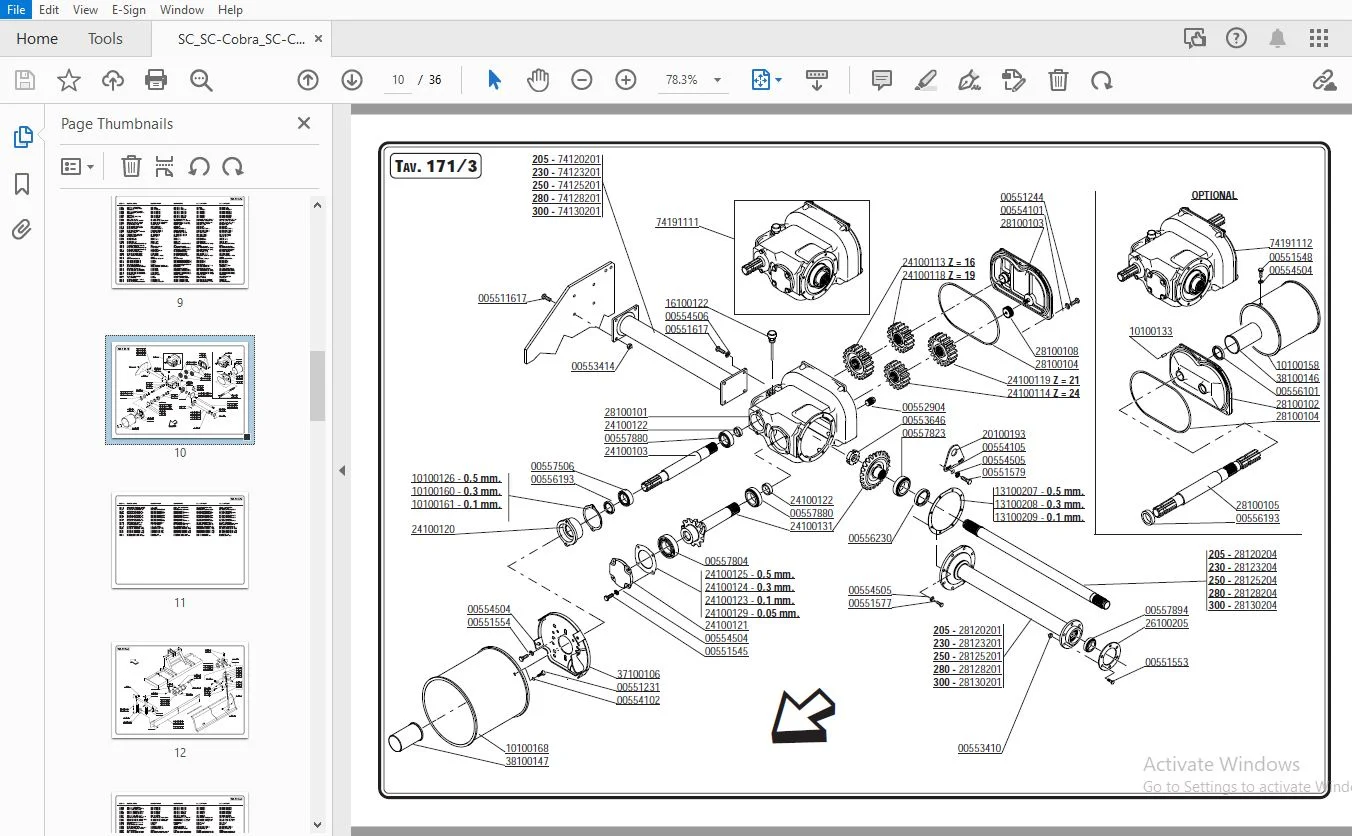
Task: Print the document
Action: [156, 80]
